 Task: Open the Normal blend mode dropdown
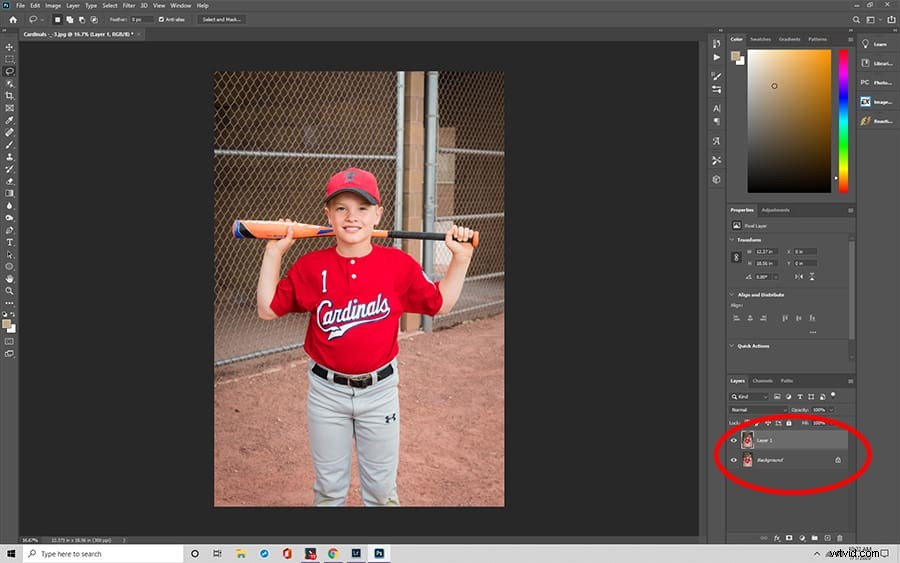click(x=758, y=410)
